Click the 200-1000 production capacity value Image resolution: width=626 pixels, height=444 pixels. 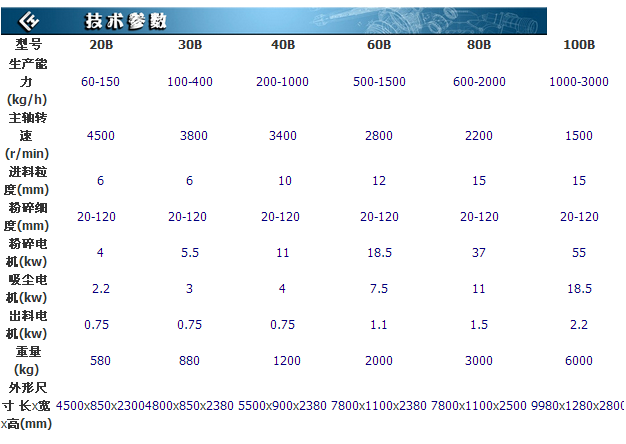coord(282,82)
